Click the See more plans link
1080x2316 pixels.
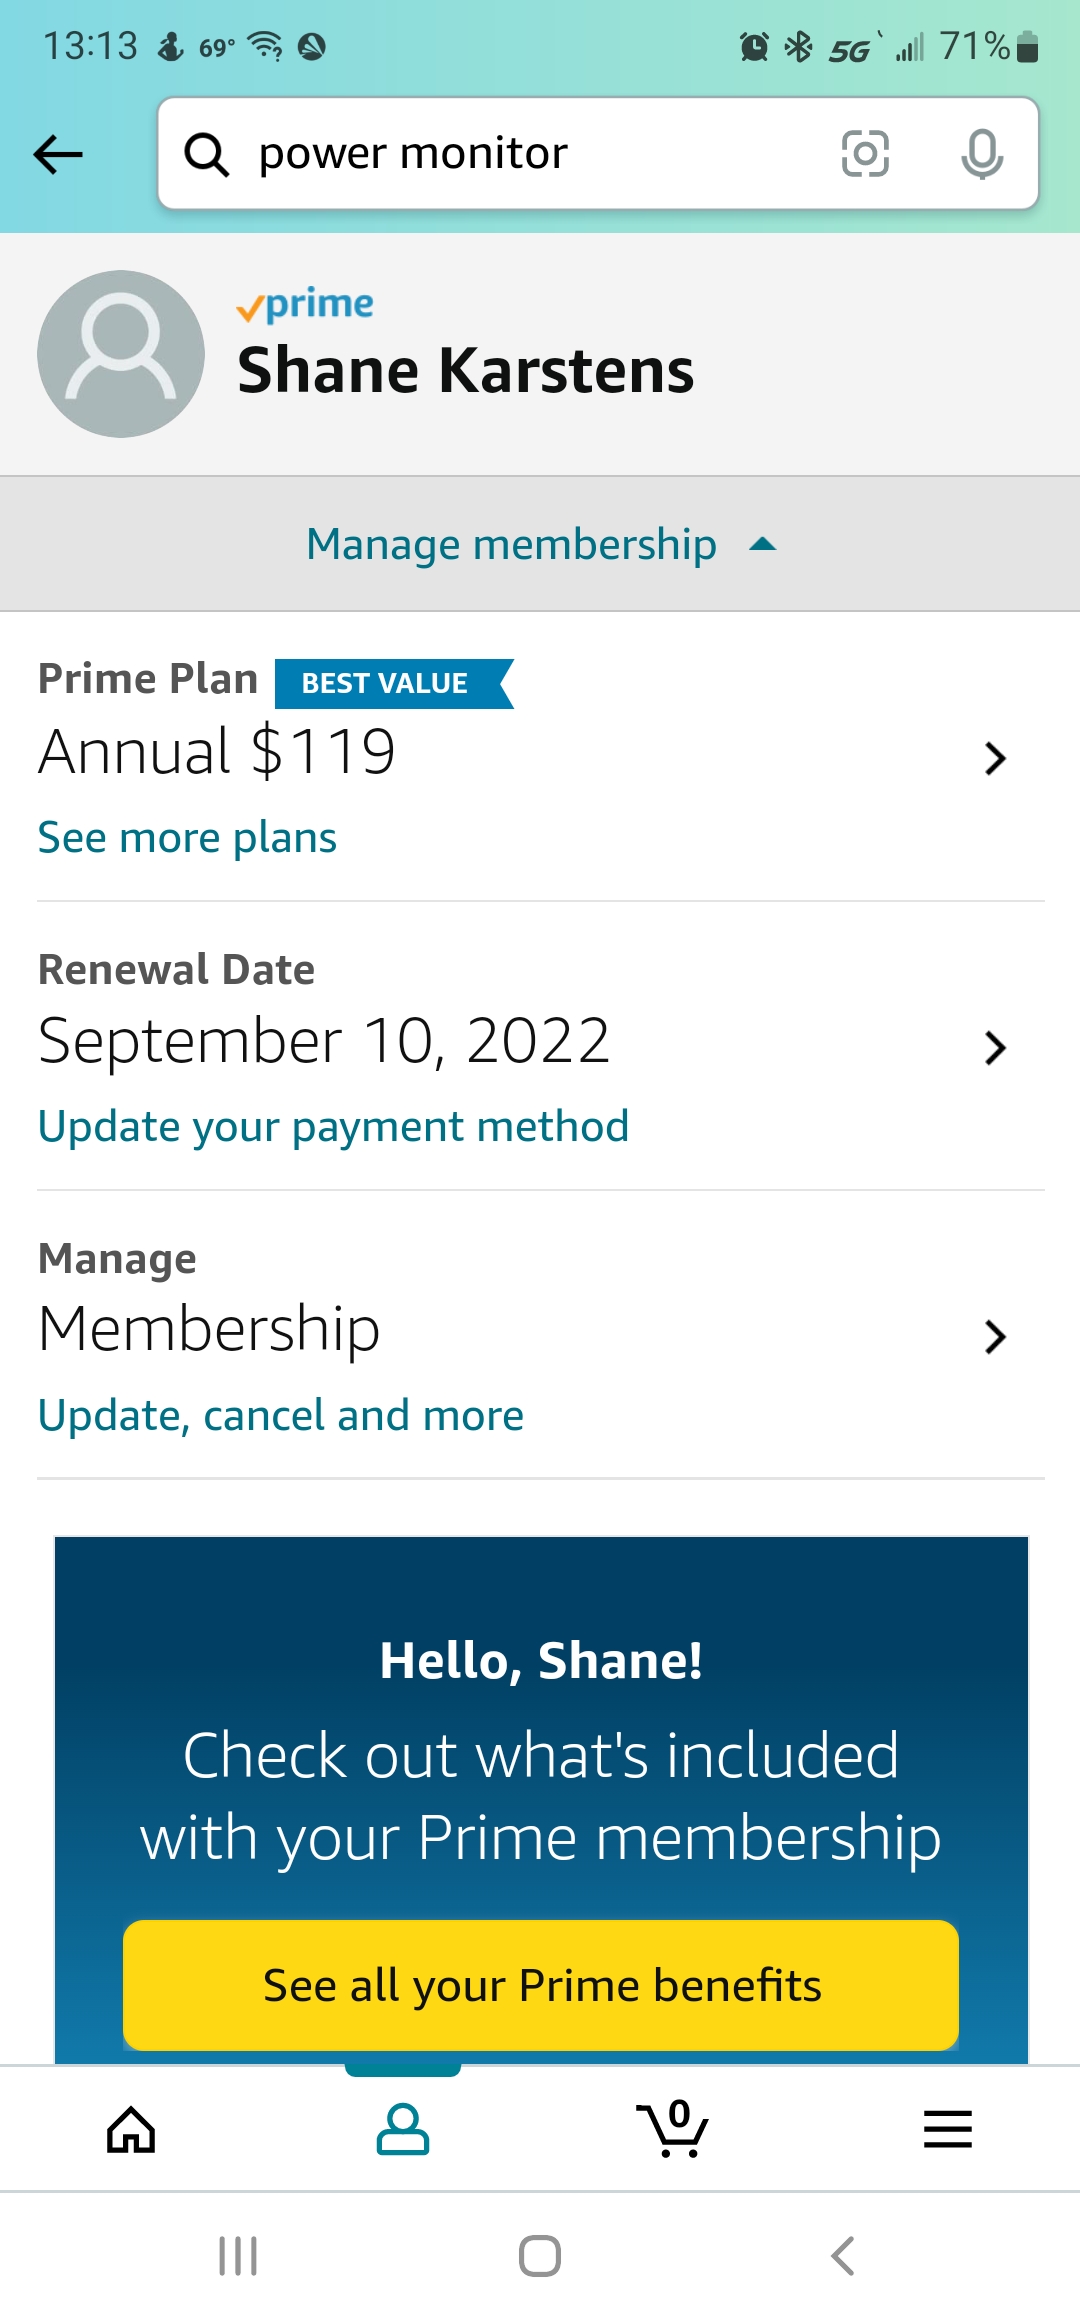(187, 838)
